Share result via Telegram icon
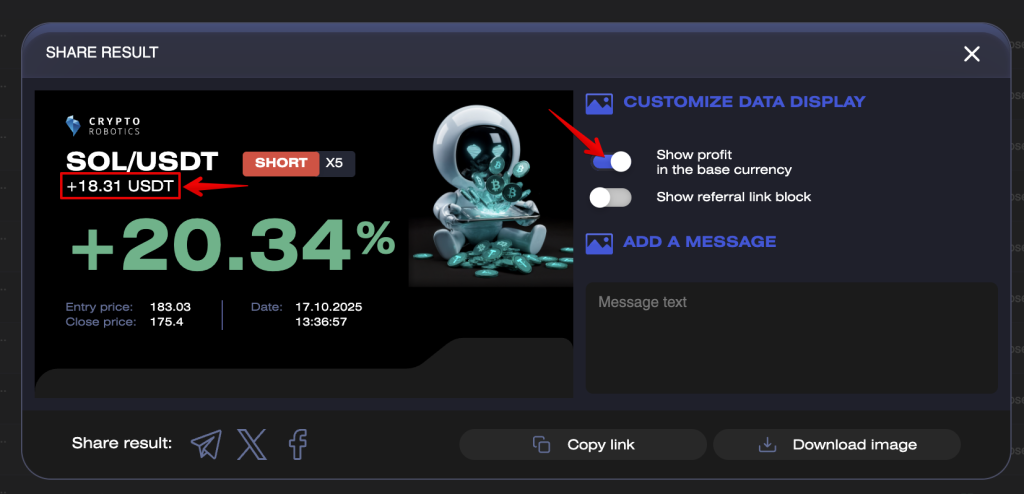This screenshot has width=1024, height=494. pyautogui.click(x=206, y=444)
